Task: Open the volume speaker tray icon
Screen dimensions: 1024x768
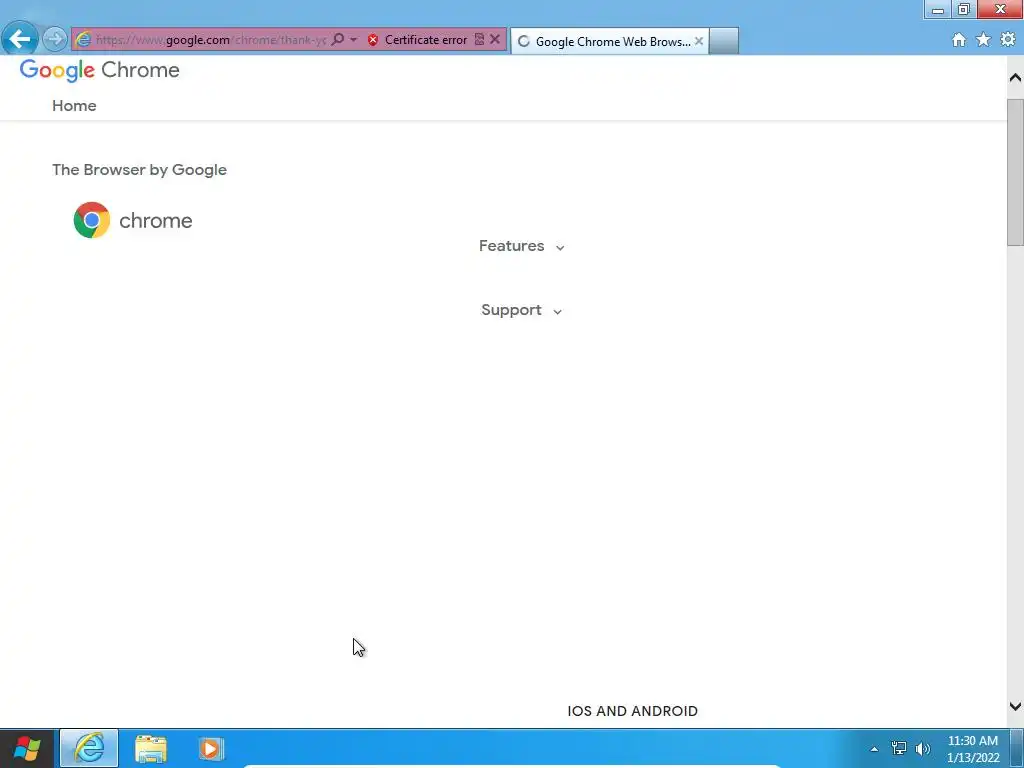Action: 923,748
